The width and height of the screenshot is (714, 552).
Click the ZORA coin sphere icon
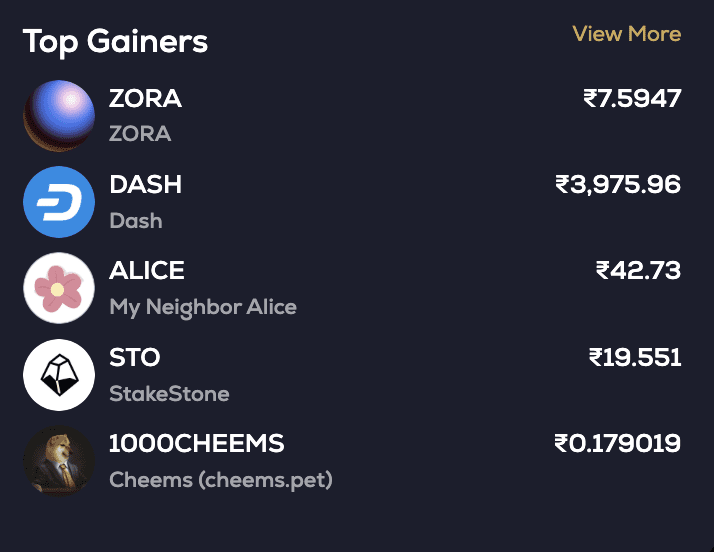(58, 115)
